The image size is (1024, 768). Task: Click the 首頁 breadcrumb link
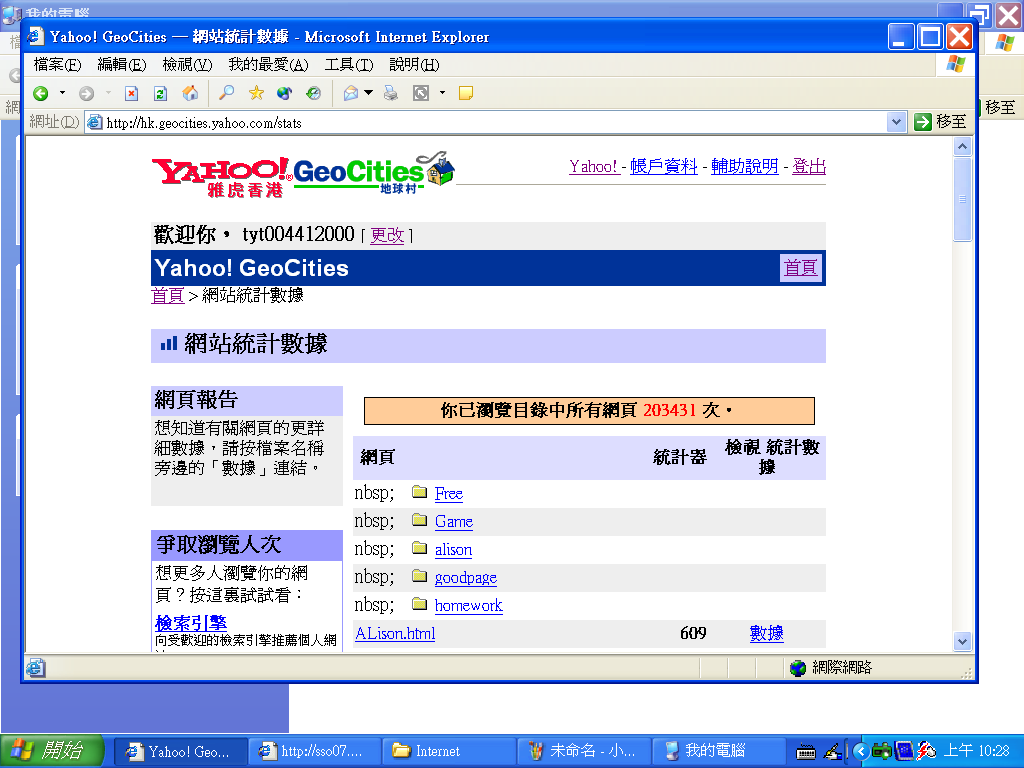[168, 295]
